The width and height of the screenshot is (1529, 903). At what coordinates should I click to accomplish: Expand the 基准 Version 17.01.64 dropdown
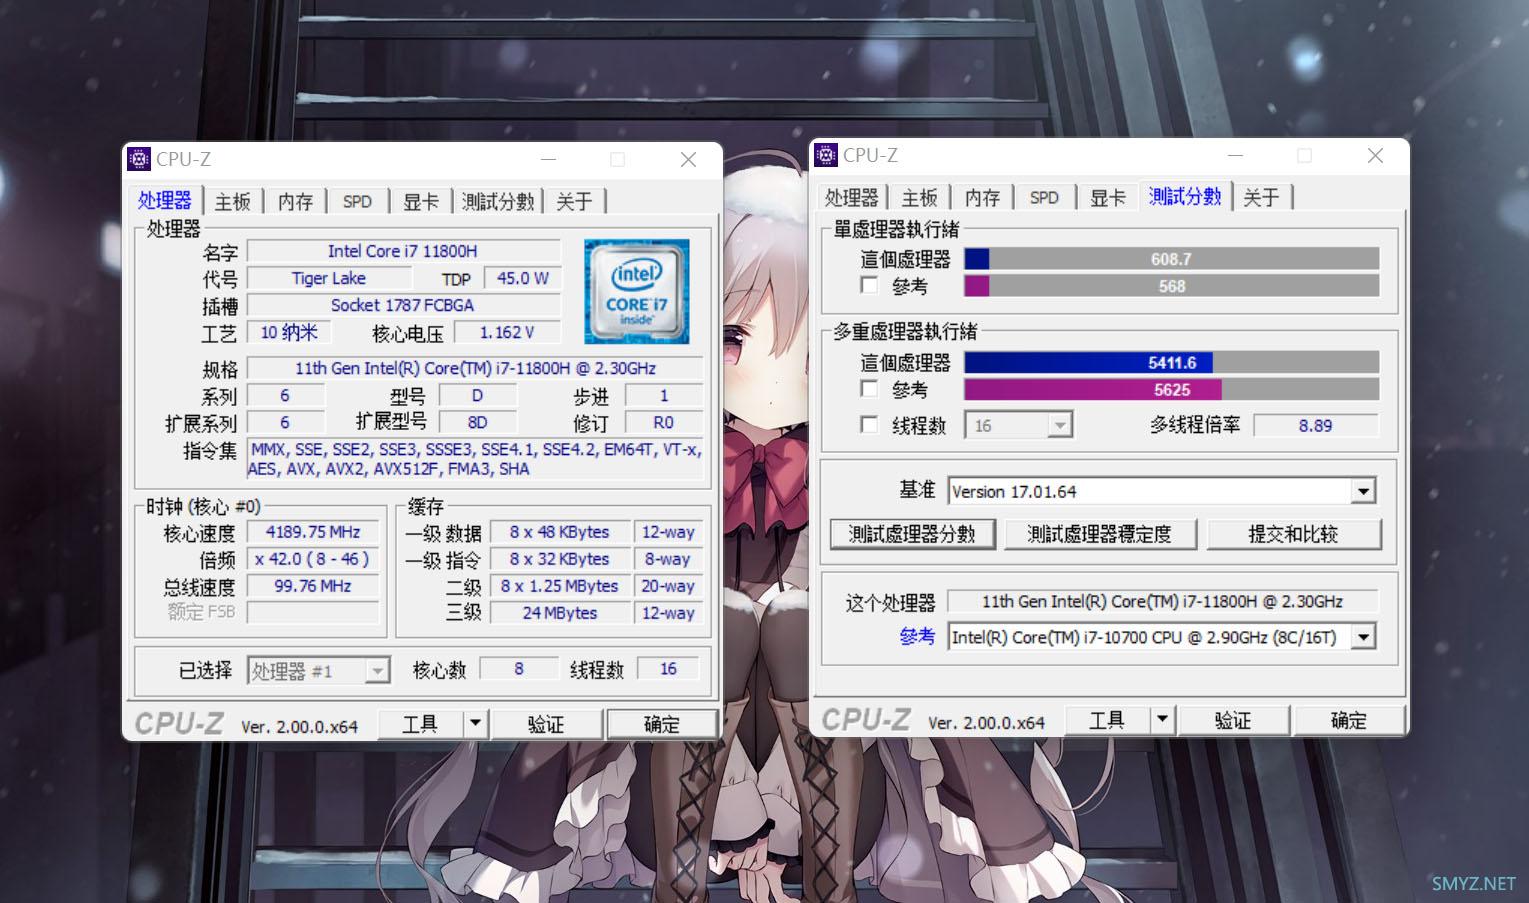point(1363,491)
